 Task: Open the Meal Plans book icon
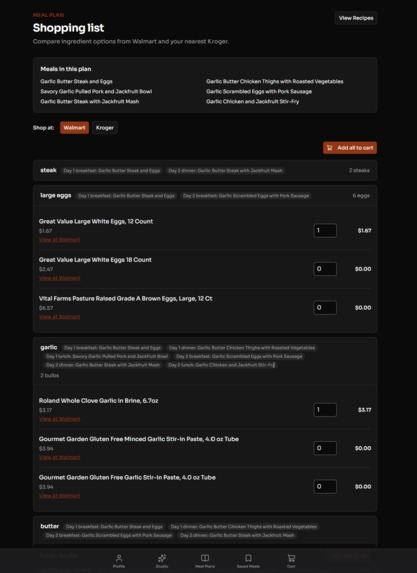(205, 561)
